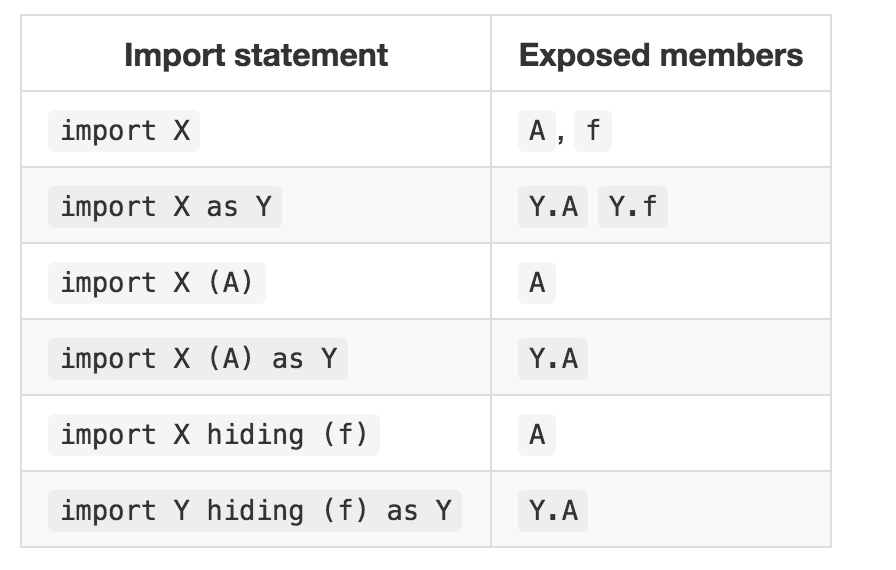This screenshot has width=896, height=570.
Task: Click the "Y.f" exposed member code
Action: pyautogui.click(x=633, y=207)
